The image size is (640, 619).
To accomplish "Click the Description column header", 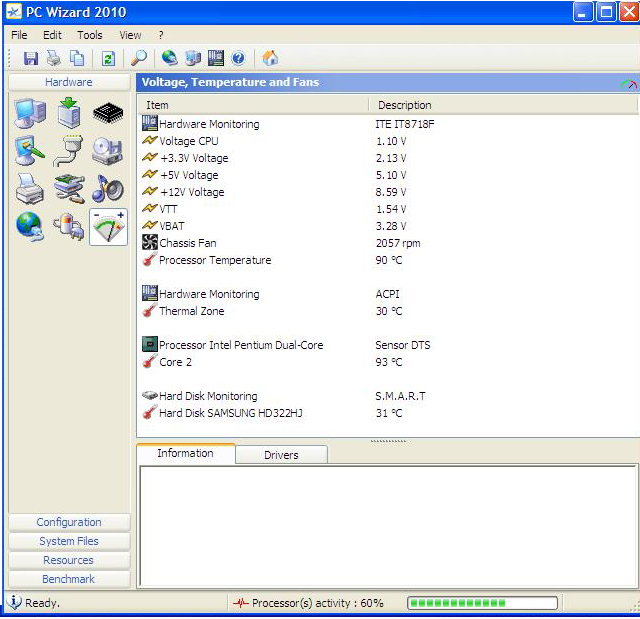I will tap(404, 105).
